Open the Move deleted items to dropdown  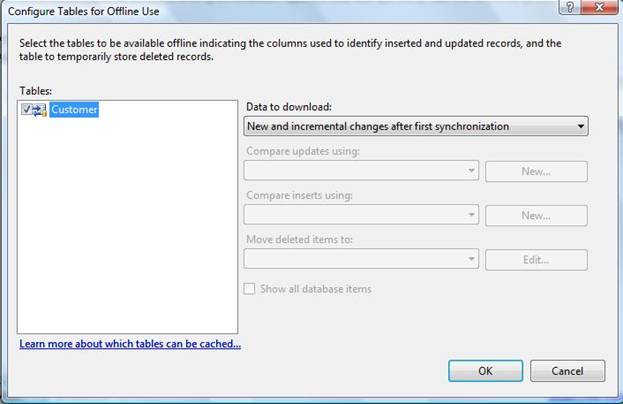[361, 259]
